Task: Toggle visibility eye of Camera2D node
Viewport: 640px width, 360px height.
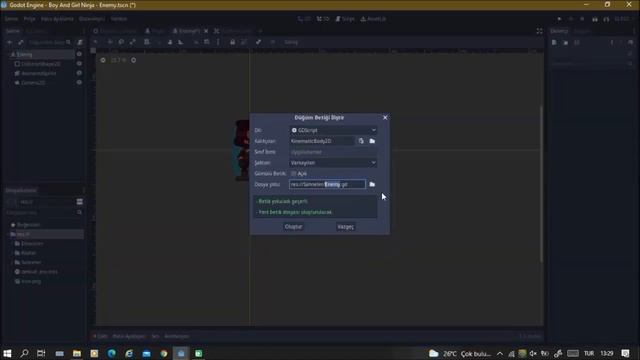Action: click(x=79, y=82)
